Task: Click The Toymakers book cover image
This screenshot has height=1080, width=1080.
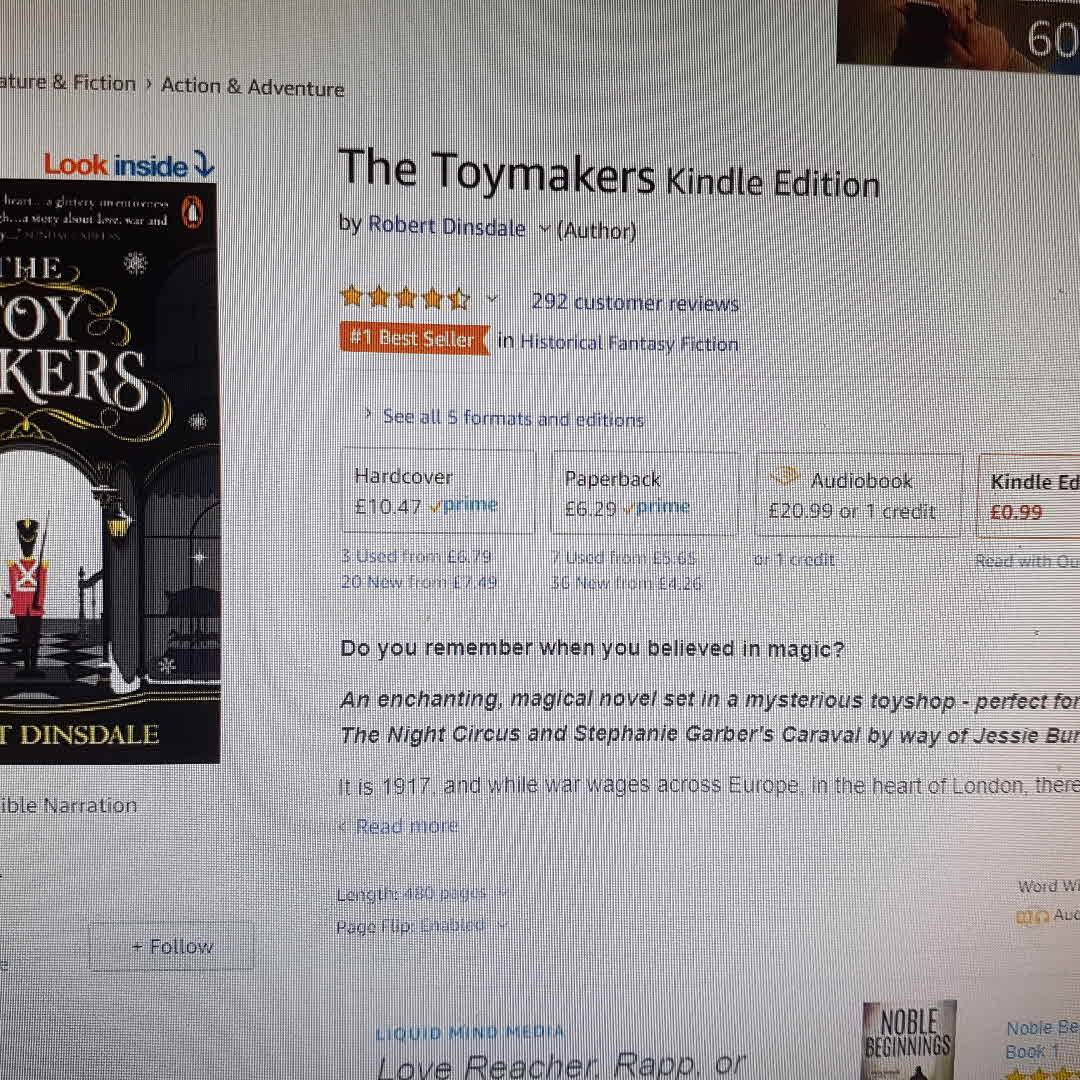Action: [x=109, y=472]
